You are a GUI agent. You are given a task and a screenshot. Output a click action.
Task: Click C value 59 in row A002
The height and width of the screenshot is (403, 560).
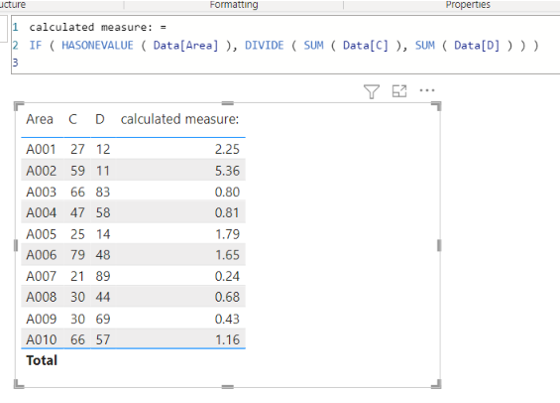tap(78, 171)
